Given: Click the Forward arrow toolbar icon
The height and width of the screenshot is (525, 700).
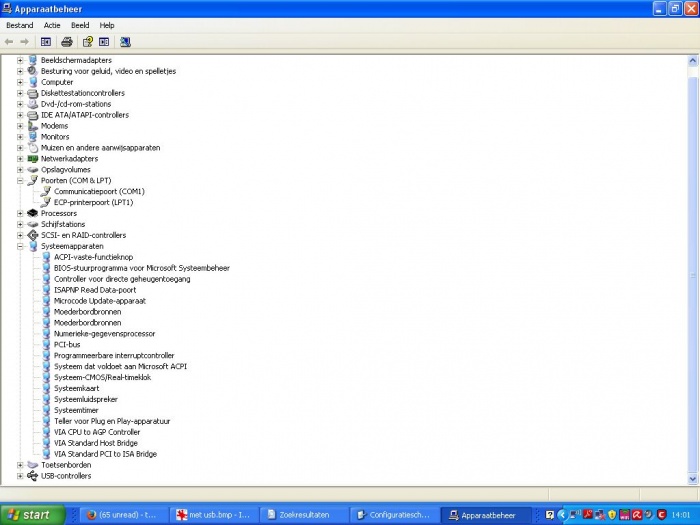Looking at the screenshot, I should [x=25, y=42].
